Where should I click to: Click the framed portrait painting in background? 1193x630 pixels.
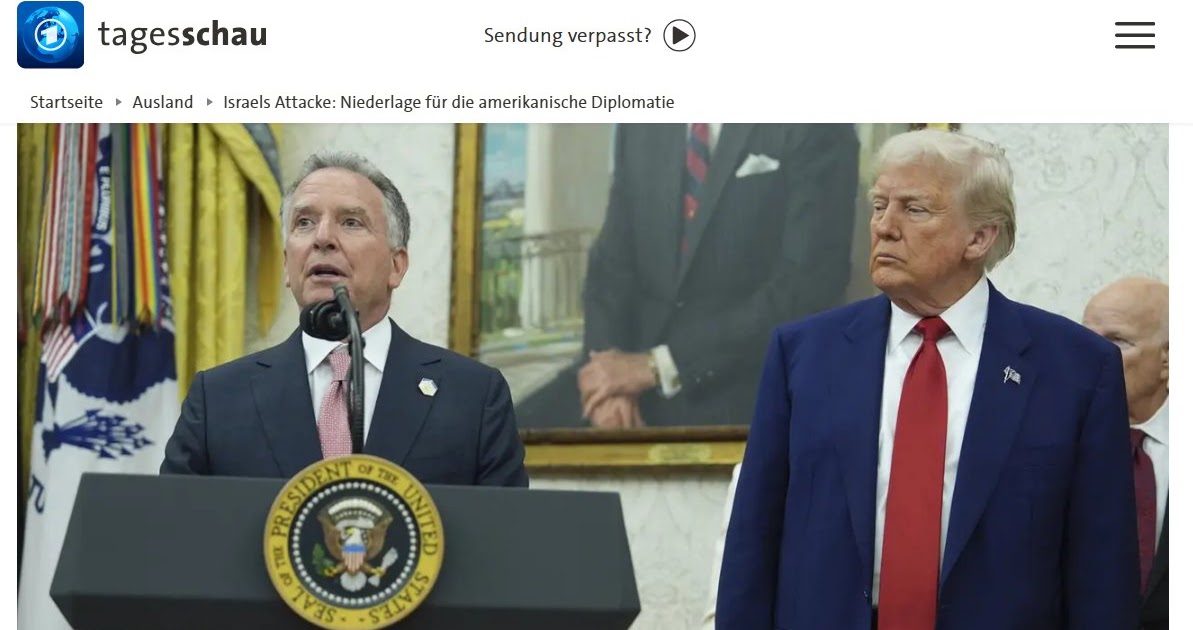point(654,295)
